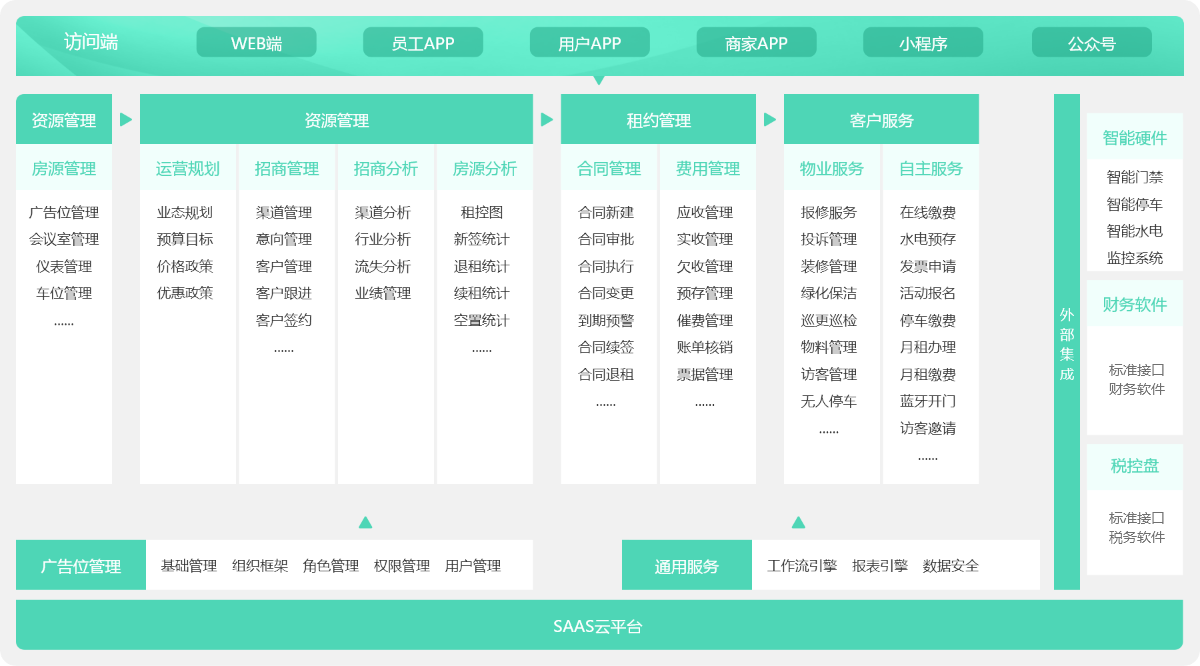Select the 业态规划 item

tap(185, 212)
